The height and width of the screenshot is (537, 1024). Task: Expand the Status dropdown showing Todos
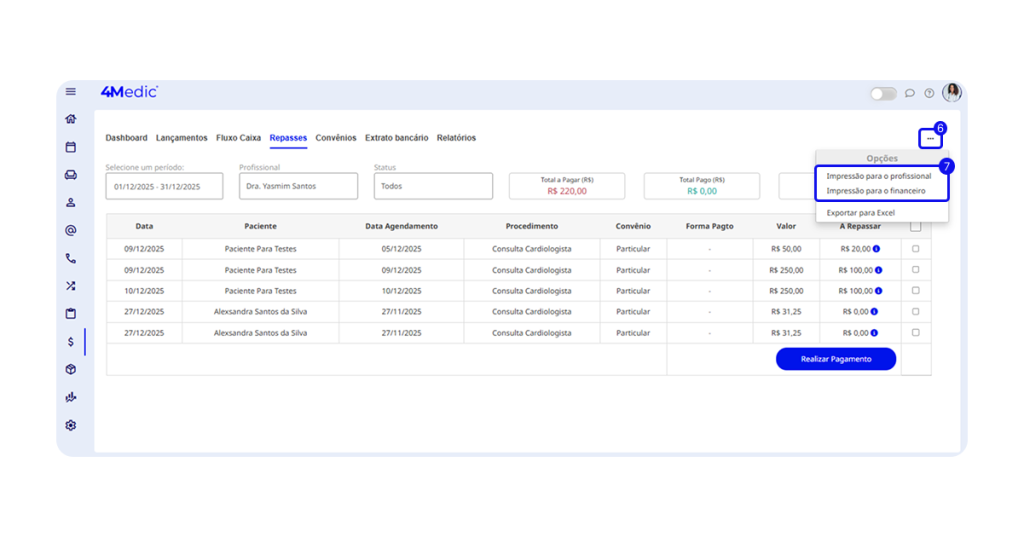click(433, 186)
